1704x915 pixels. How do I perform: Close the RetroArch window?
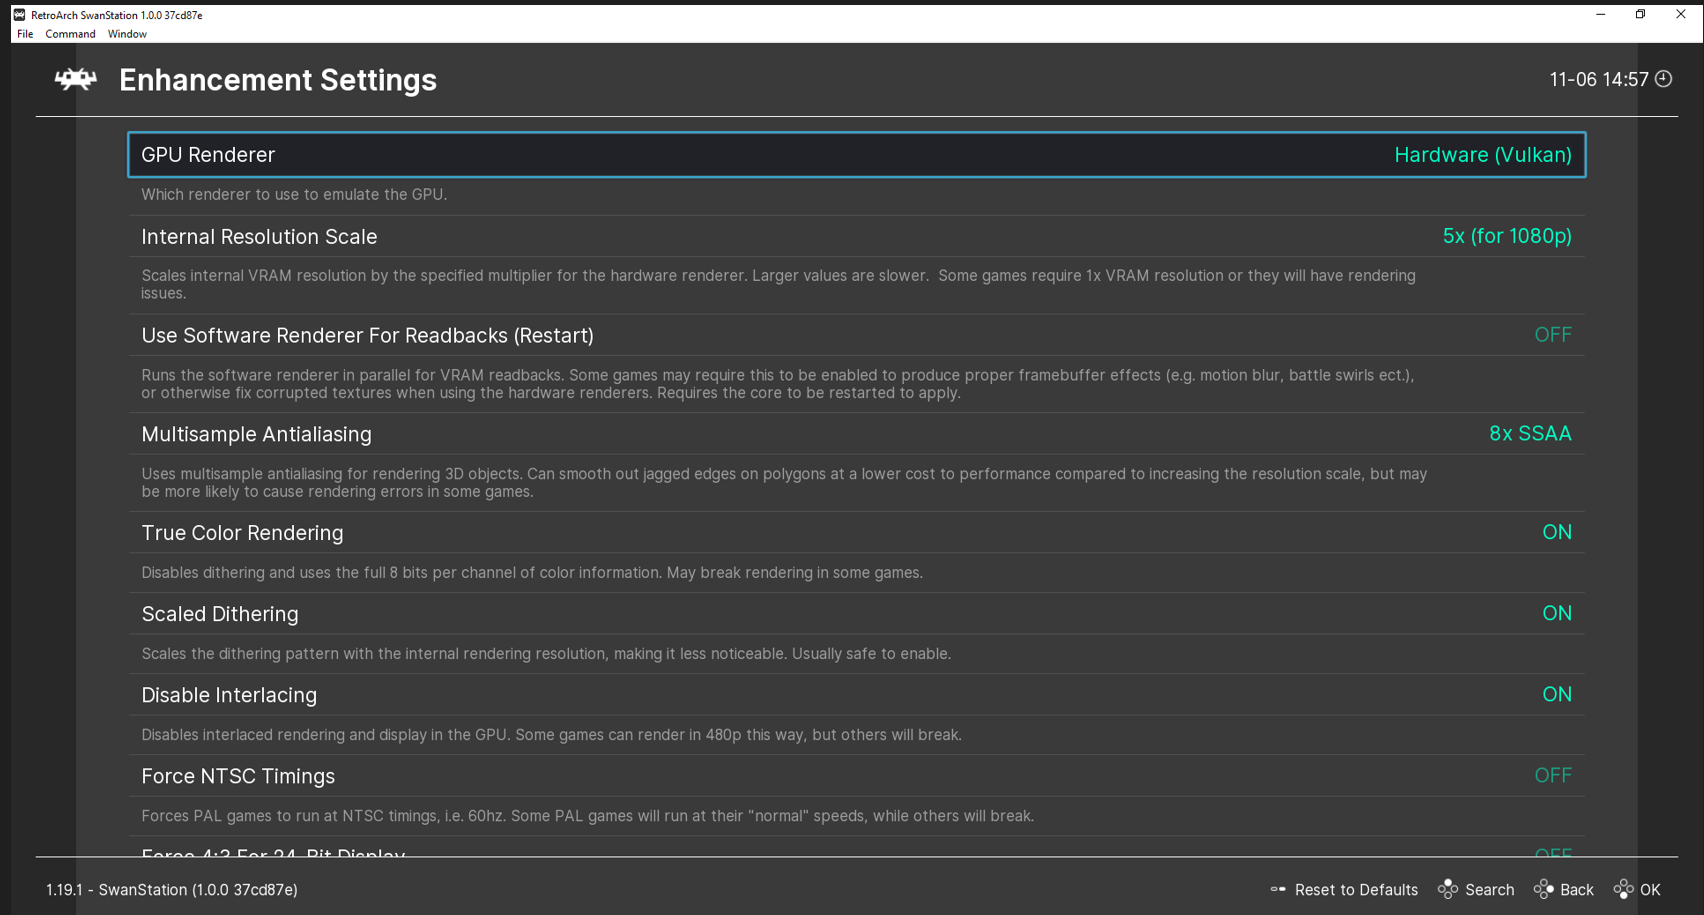pos(1681,14)
